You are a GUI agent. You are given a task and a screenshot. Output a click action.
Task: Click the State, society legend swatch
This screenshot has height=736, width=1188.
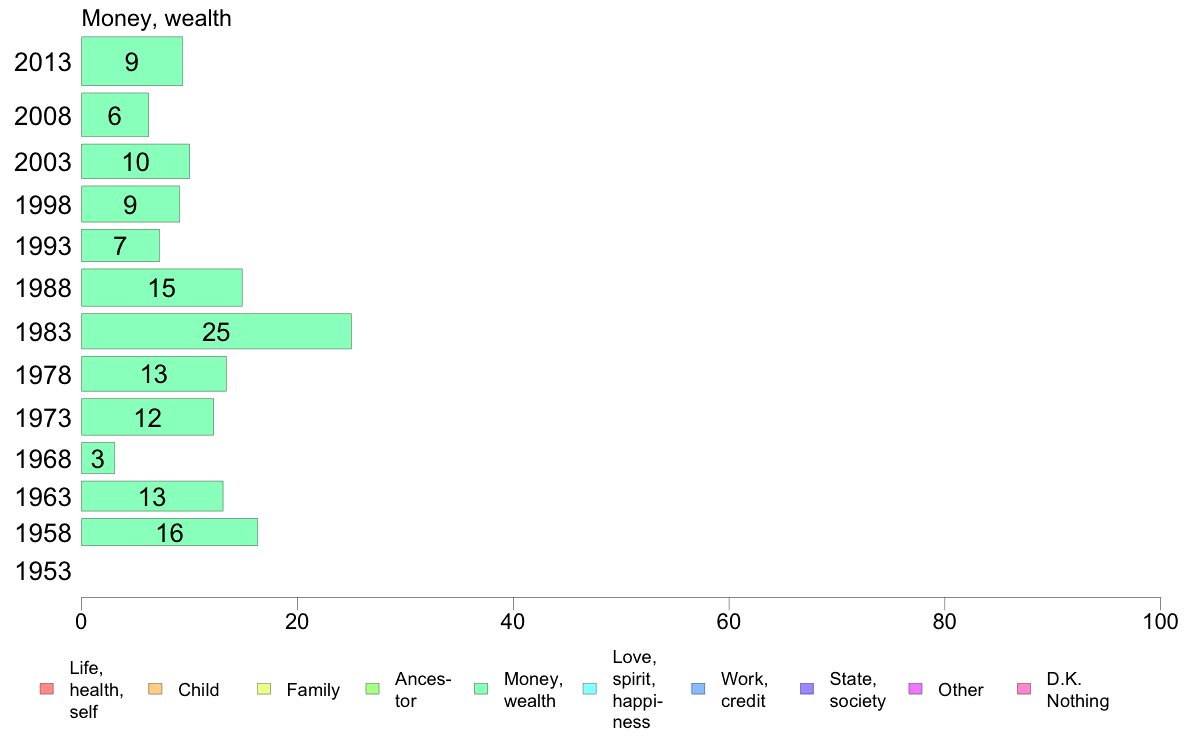tap(807, 689)
